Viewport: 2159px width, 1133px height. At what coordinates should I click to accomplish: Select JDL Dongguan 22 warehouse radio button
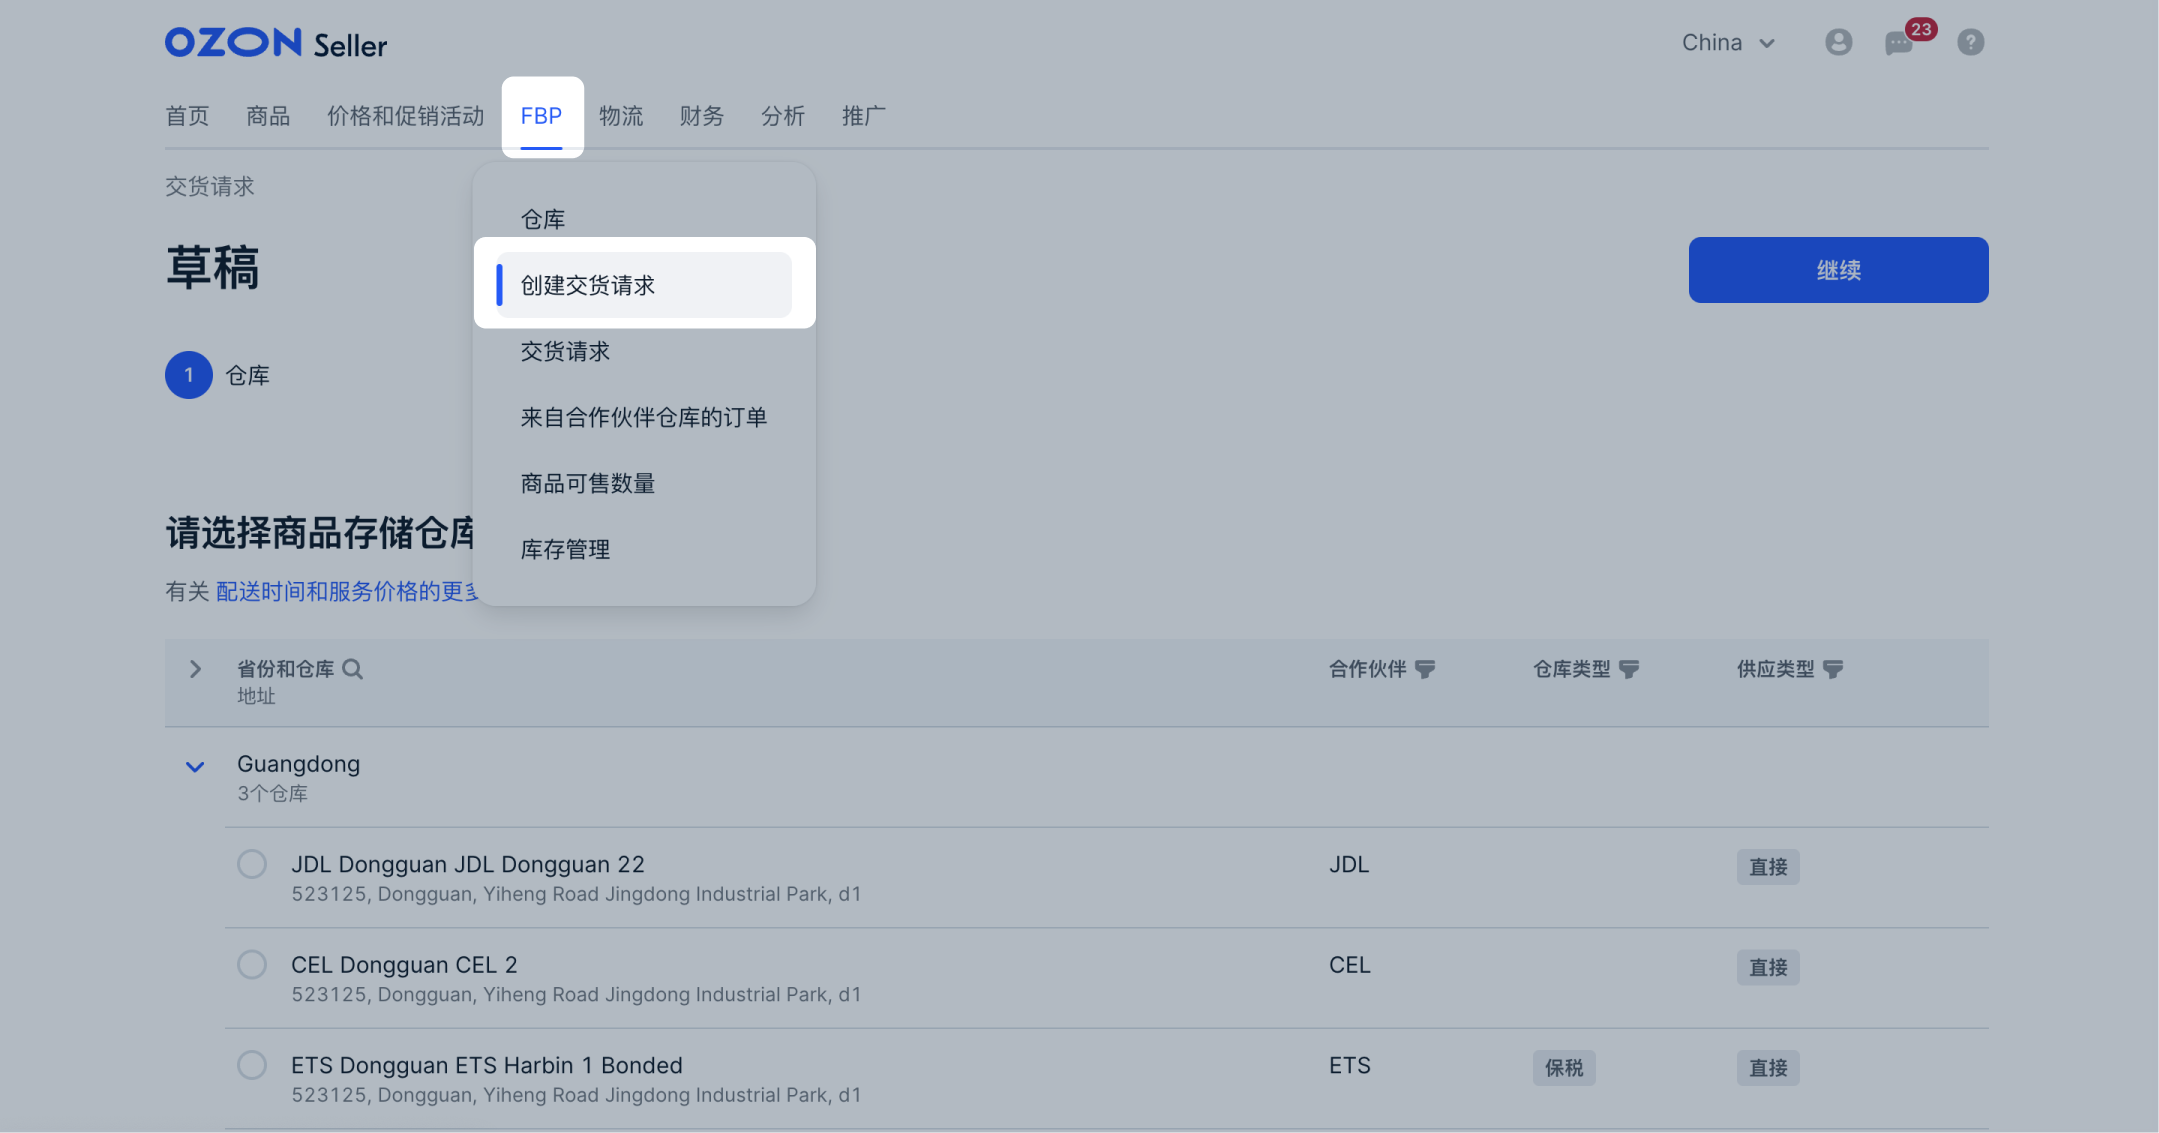(252, 864)
